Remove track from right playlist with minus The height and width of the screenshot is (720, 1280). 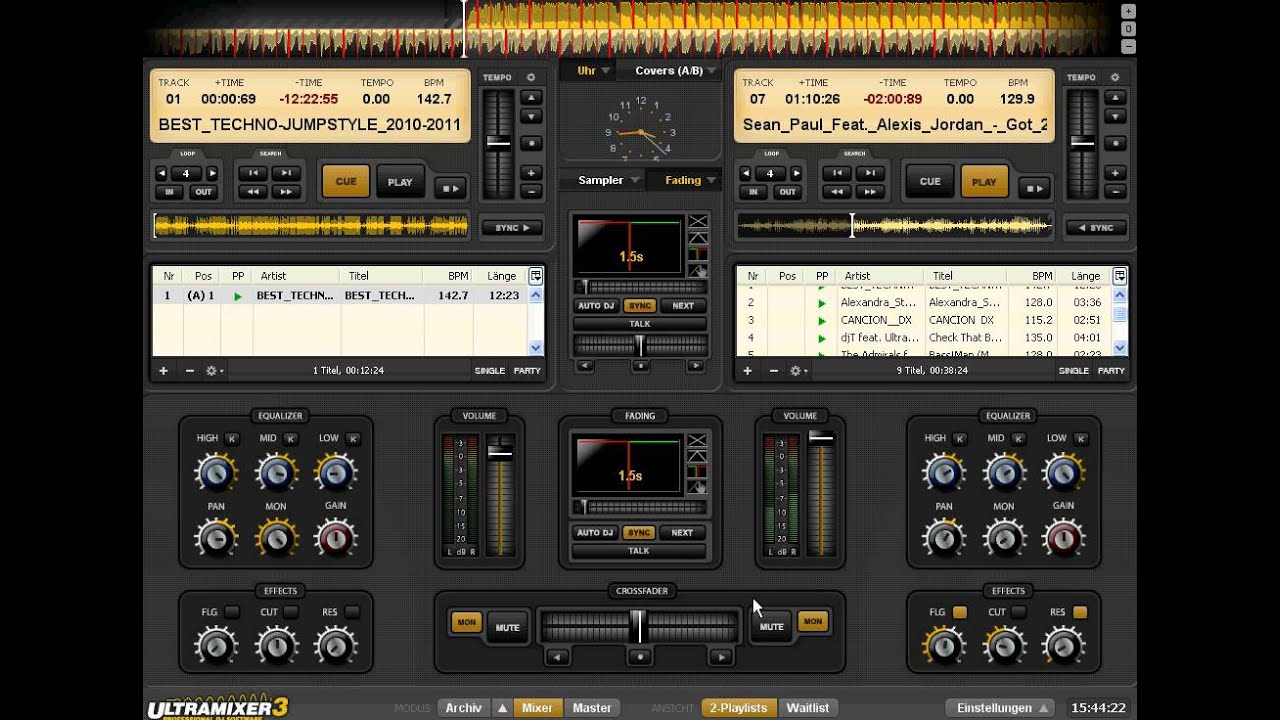point(773,371)
